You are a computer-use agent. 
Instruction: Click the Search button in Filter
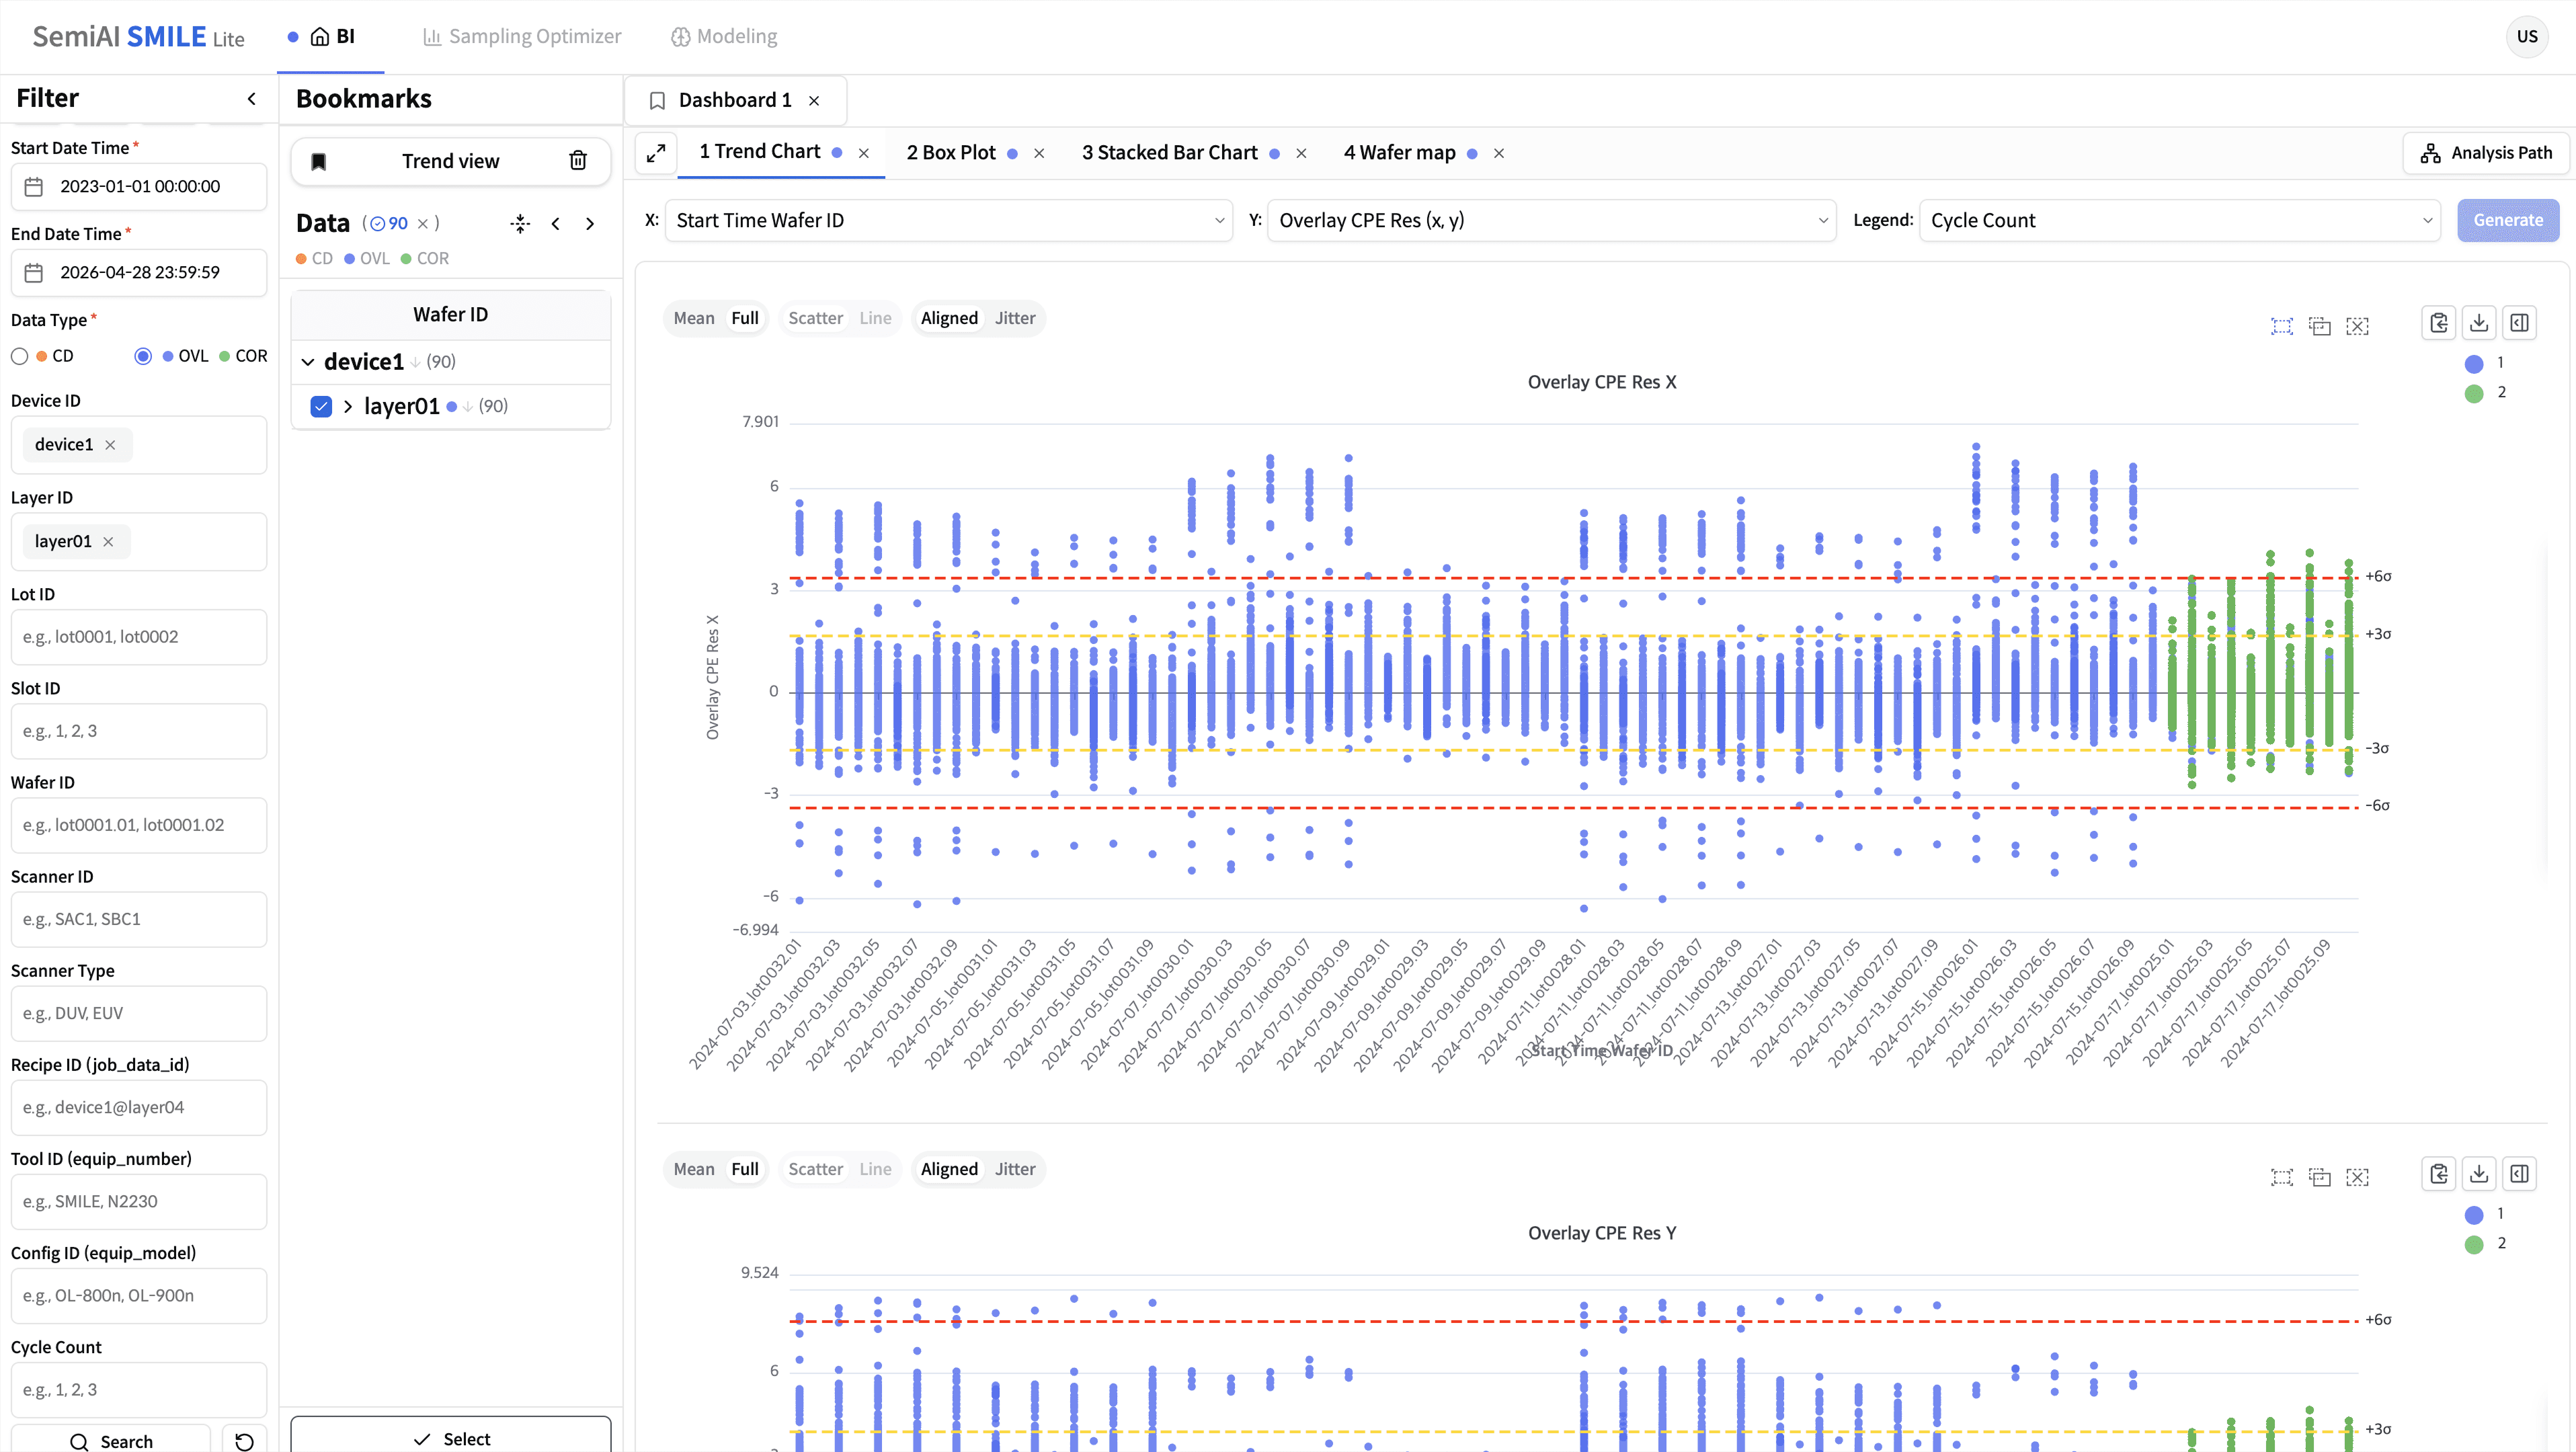(x=111, y=1440)
